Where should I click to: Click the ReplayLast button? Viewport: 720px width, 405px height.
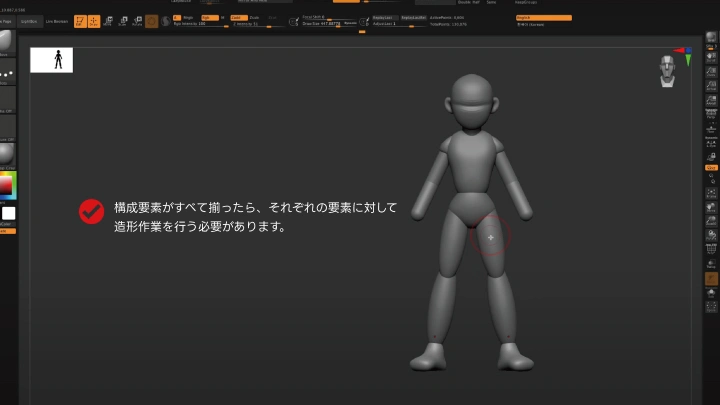click(385, 17)
